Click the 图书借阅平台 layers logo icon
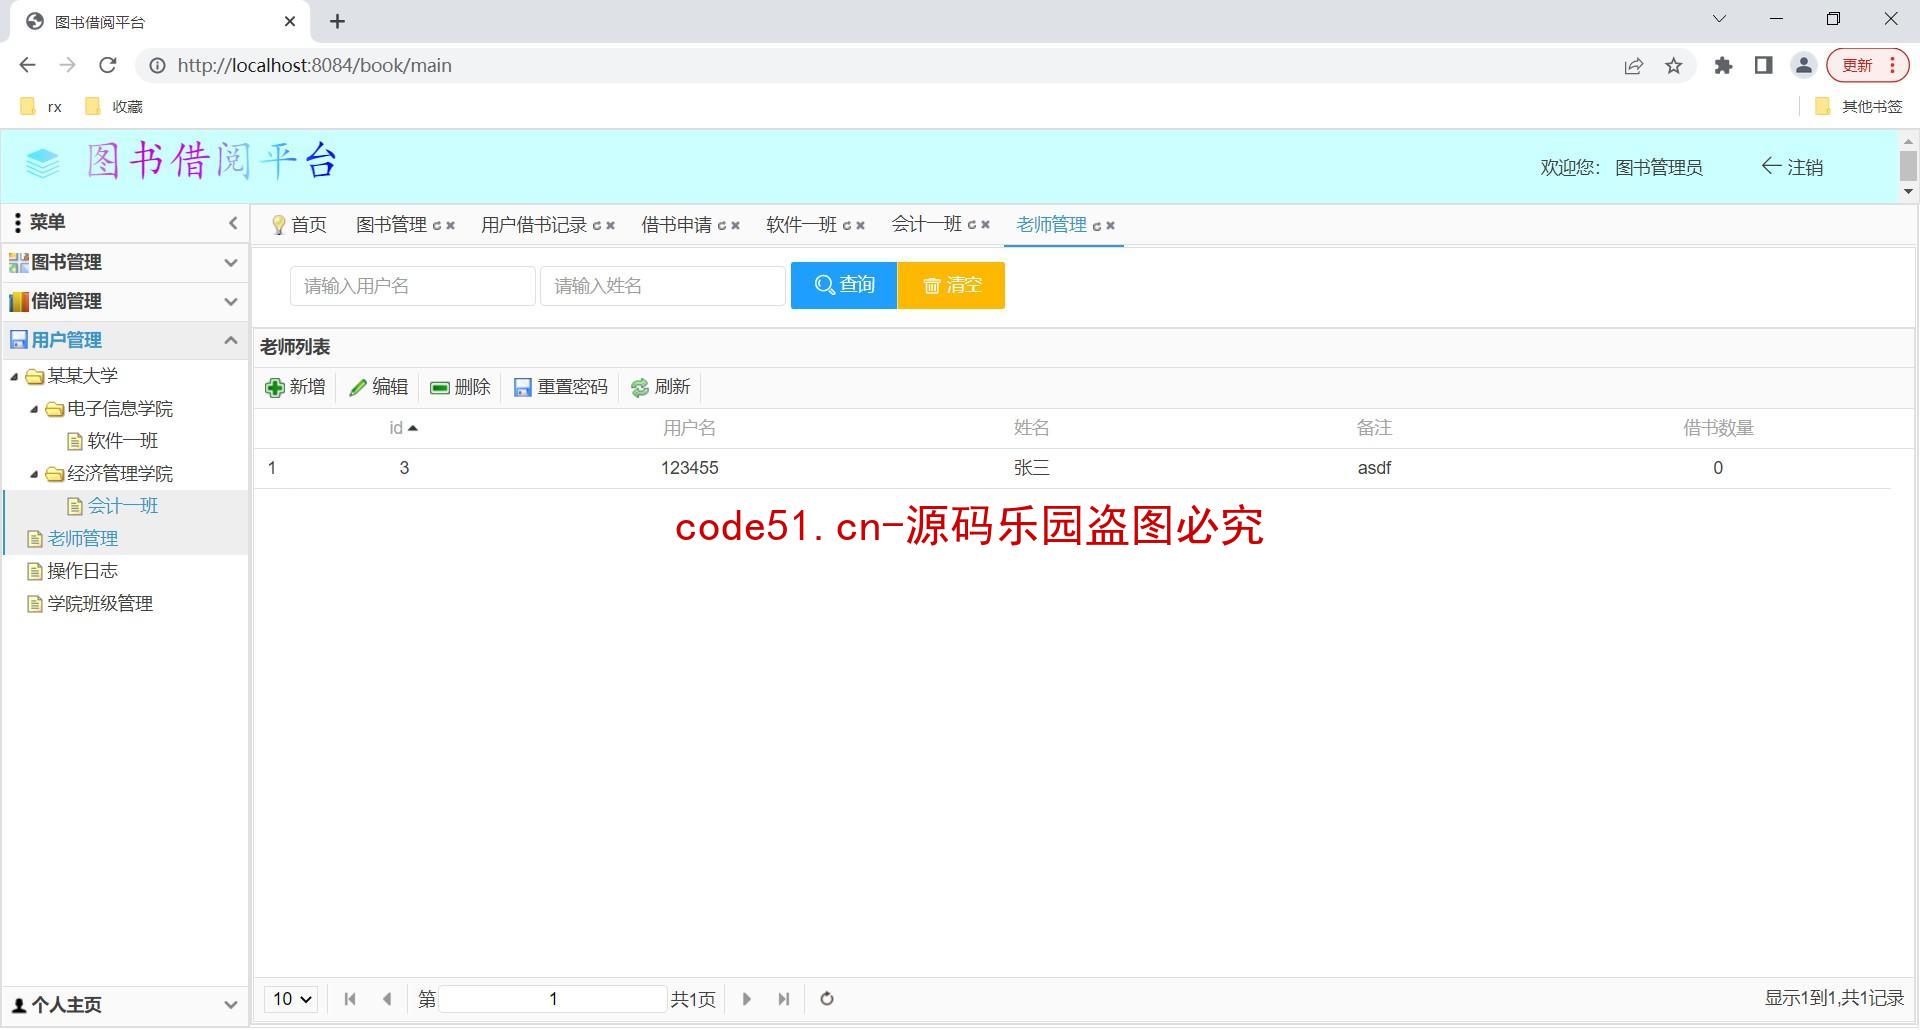1920x1030 pixels. (42, 163)
